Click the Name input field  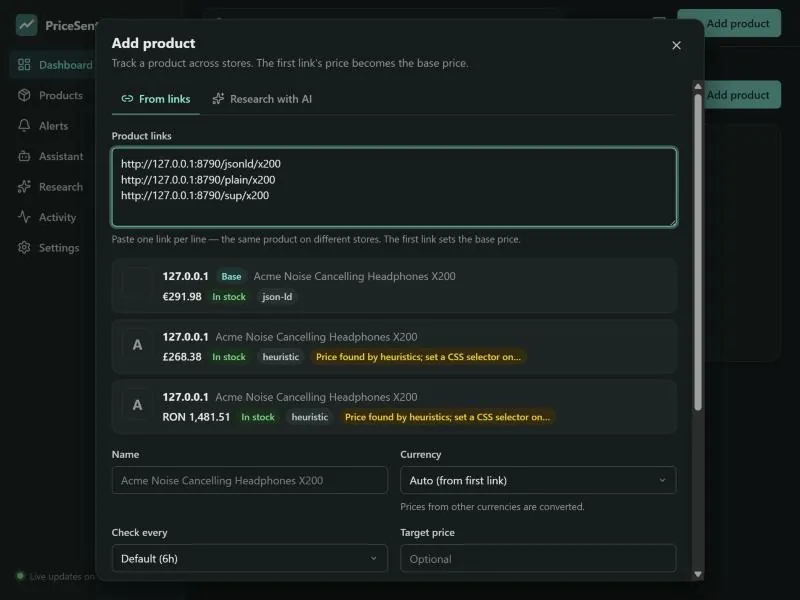click(249, 480)
